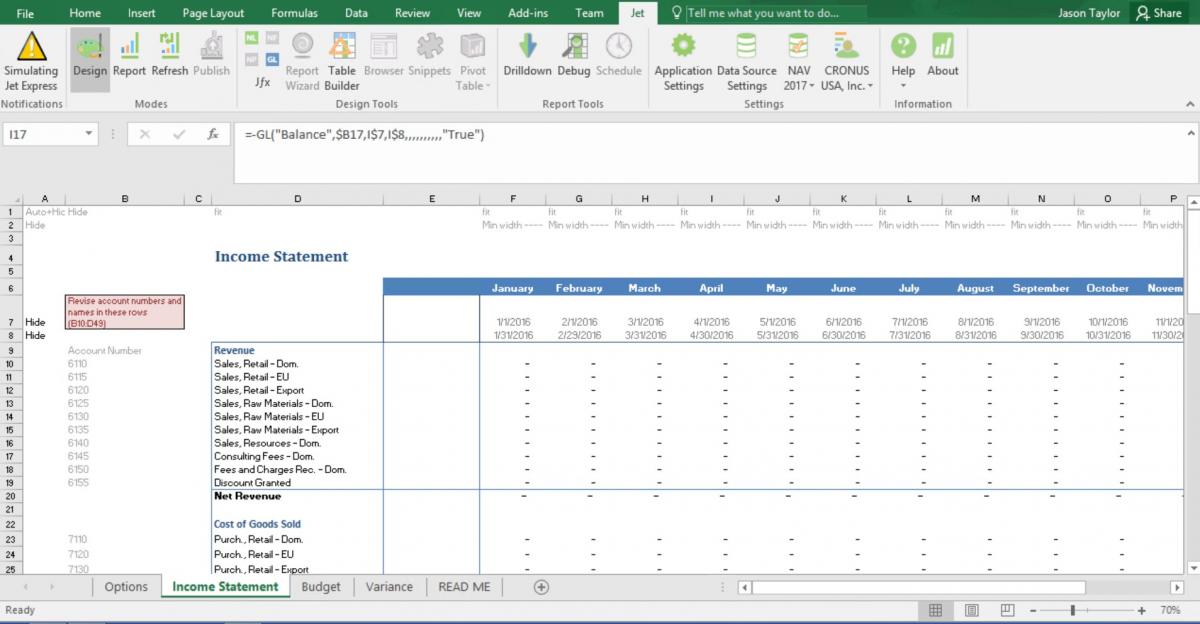Open Application Settings
The width and height of the screenshot is (1200, 624).
coord(683,60)
